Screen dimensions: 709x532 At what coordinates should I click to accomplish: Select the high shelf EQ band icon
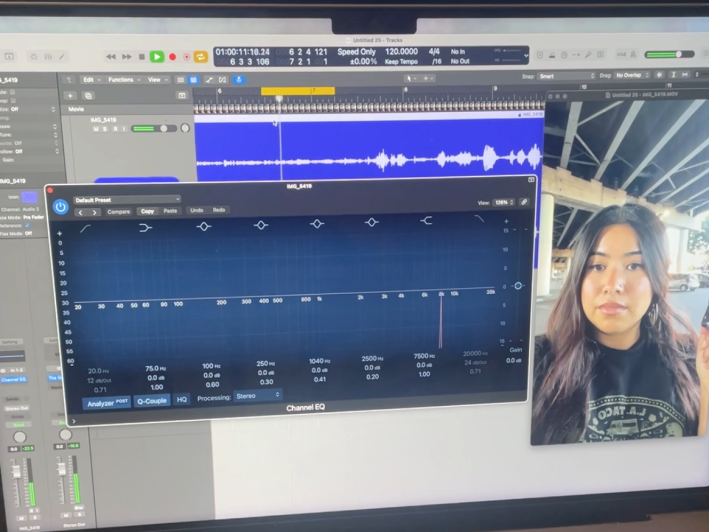click(427, 220)
